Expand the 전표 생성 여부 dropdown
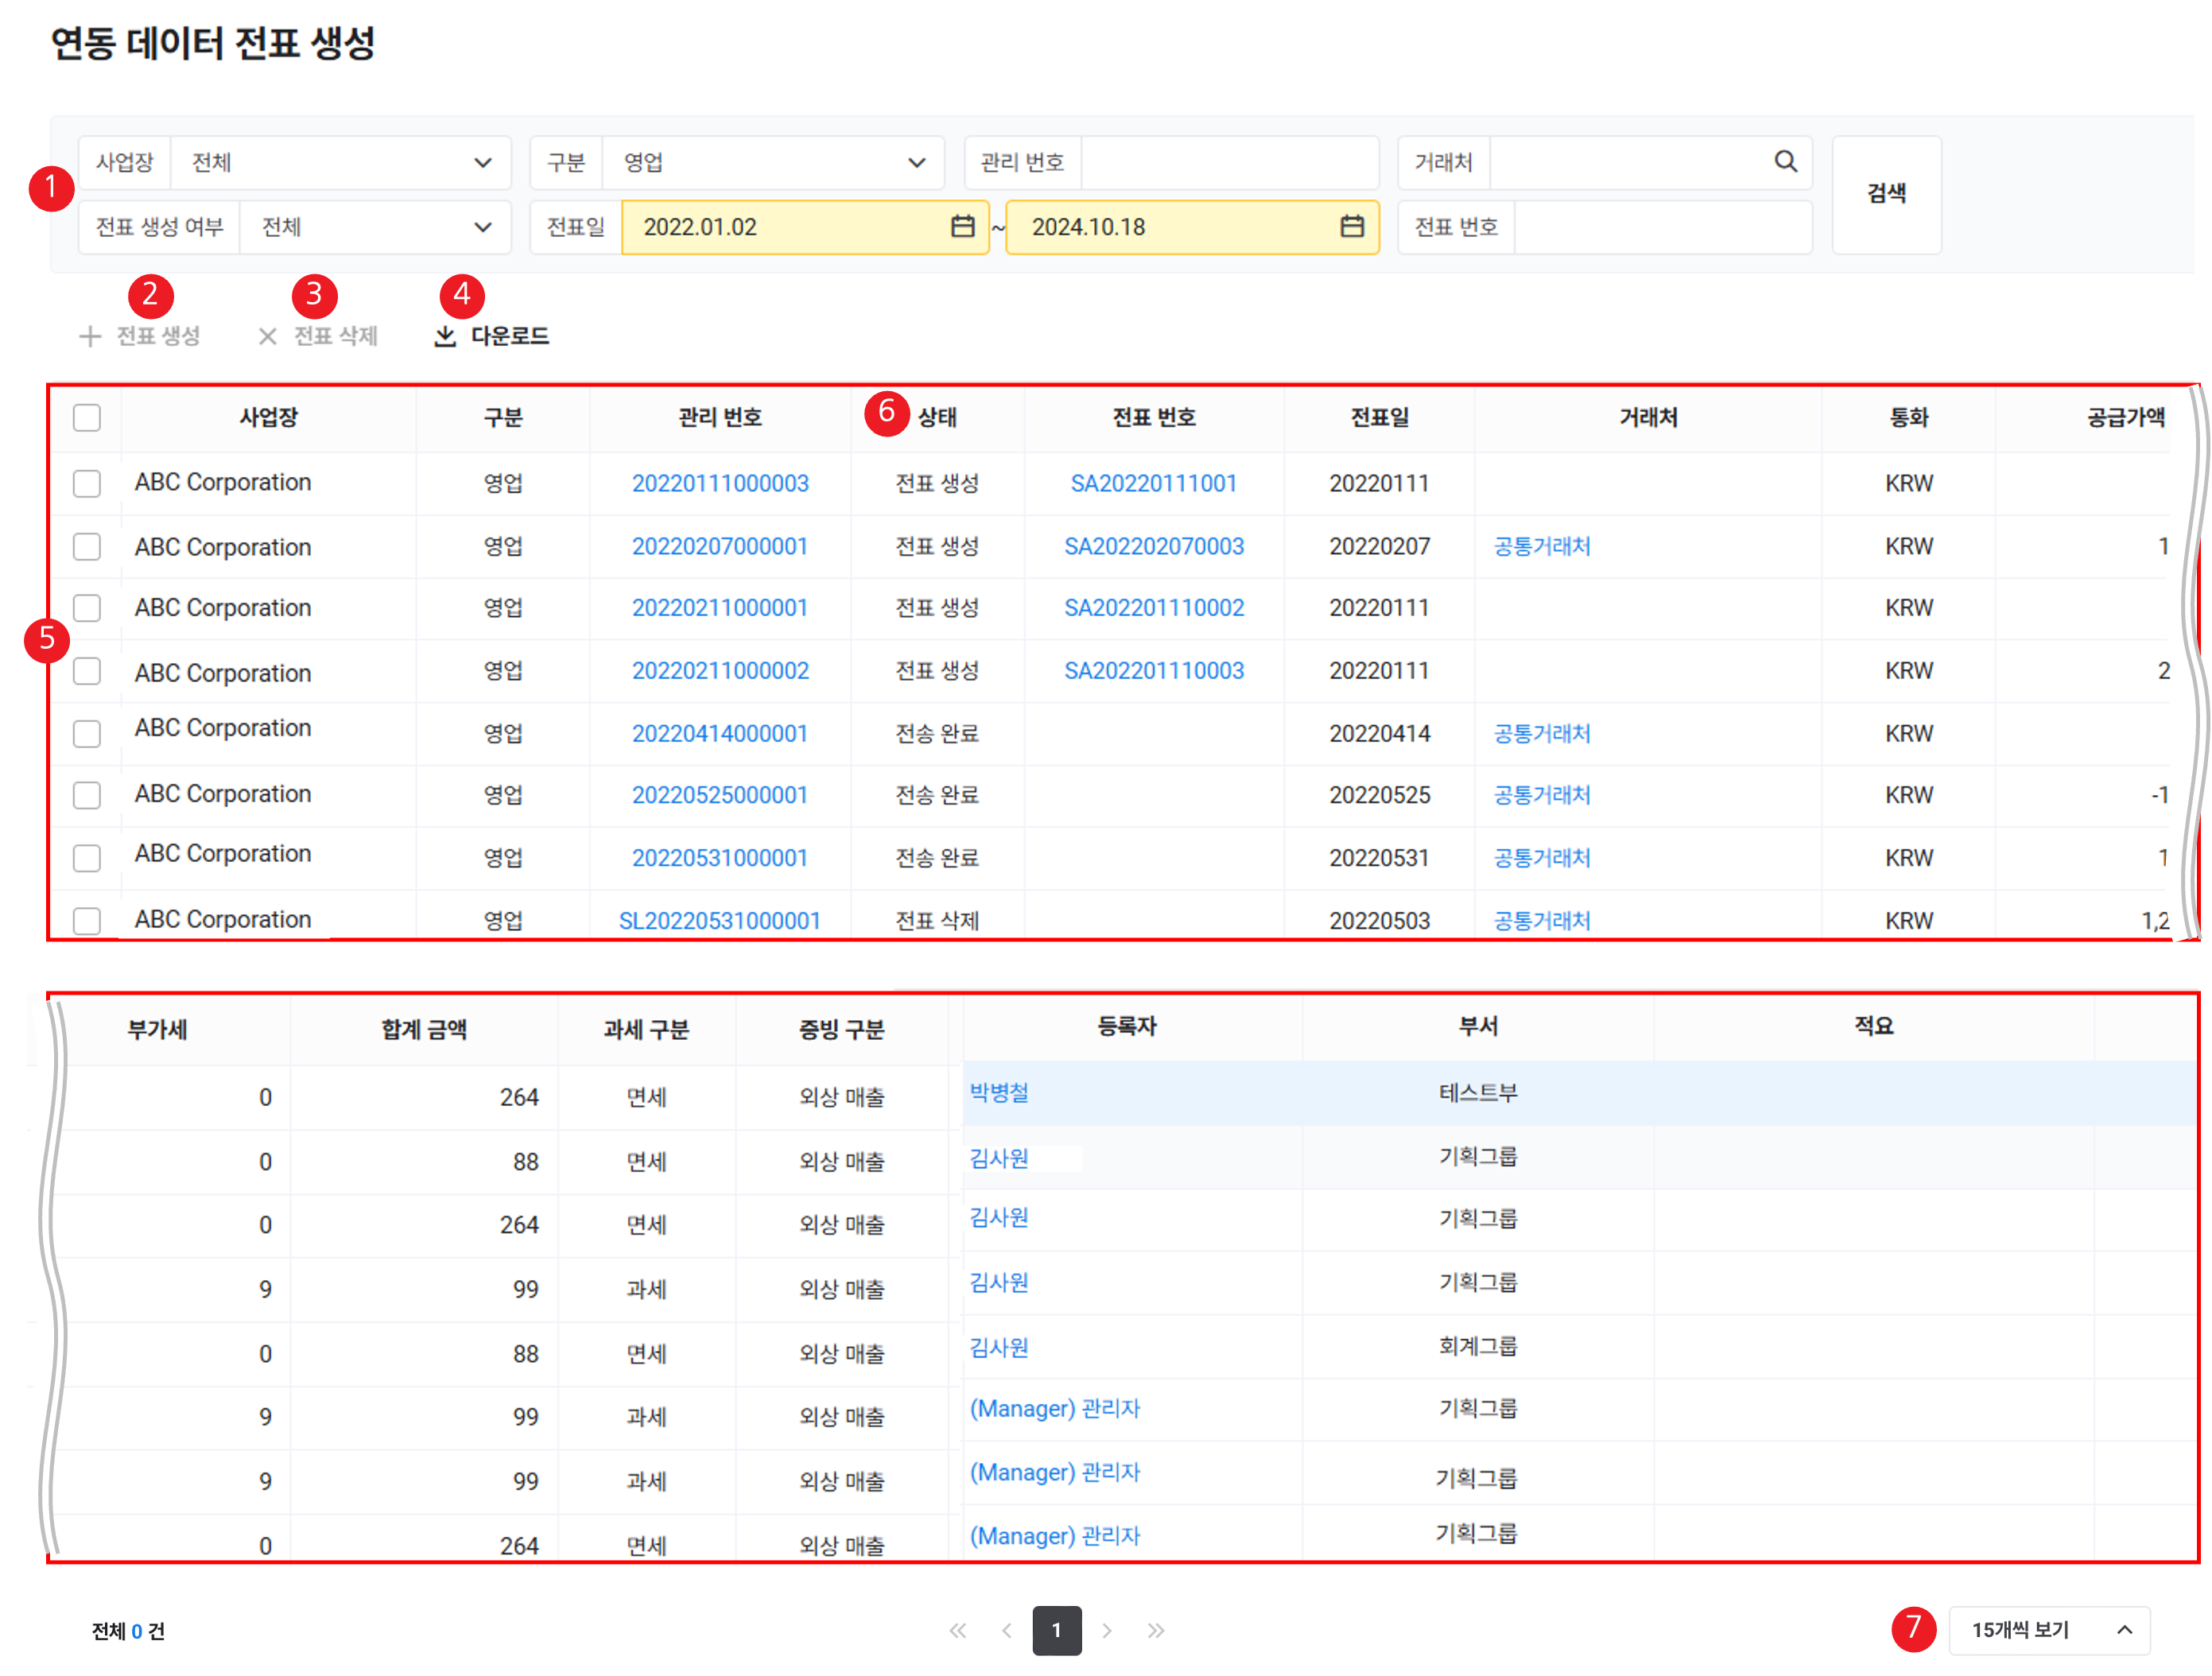The width and height of the screenshot is (2212, 1676). tap(482, 227)
